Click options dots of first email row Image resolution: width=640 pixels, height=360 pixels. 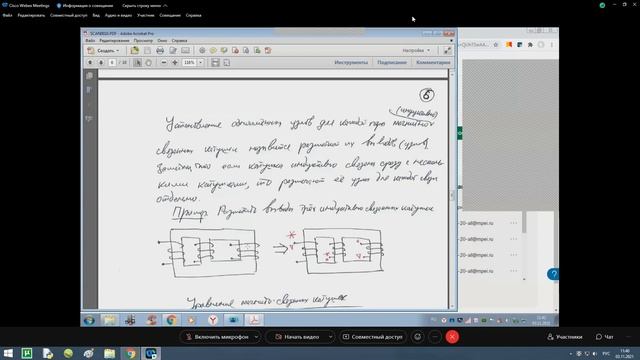tap(513, 223)
